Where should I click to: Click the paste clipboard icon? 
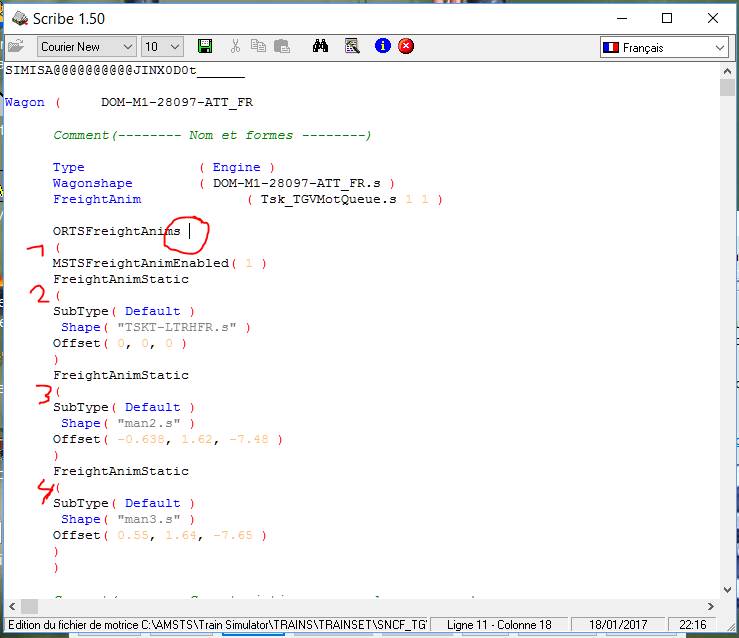pos(282,46)
